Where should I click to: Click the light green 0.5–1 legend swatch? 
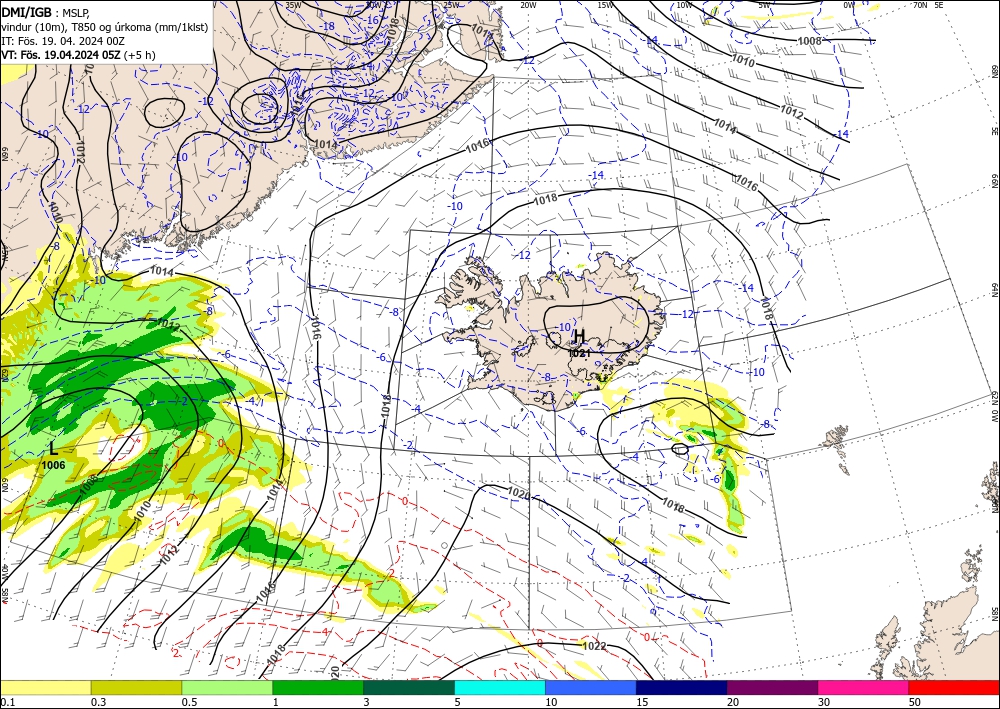pos(227,687)
